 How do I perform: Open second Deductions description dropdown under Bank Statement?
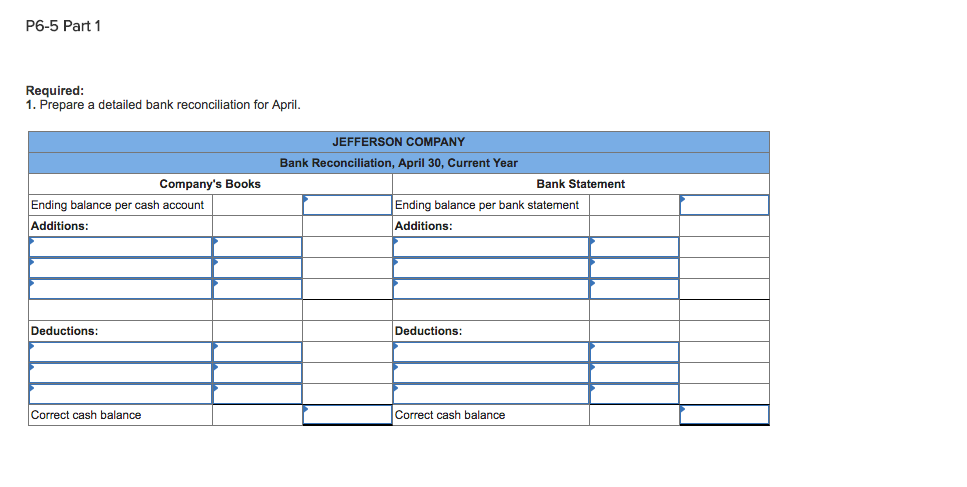[491, 373]
